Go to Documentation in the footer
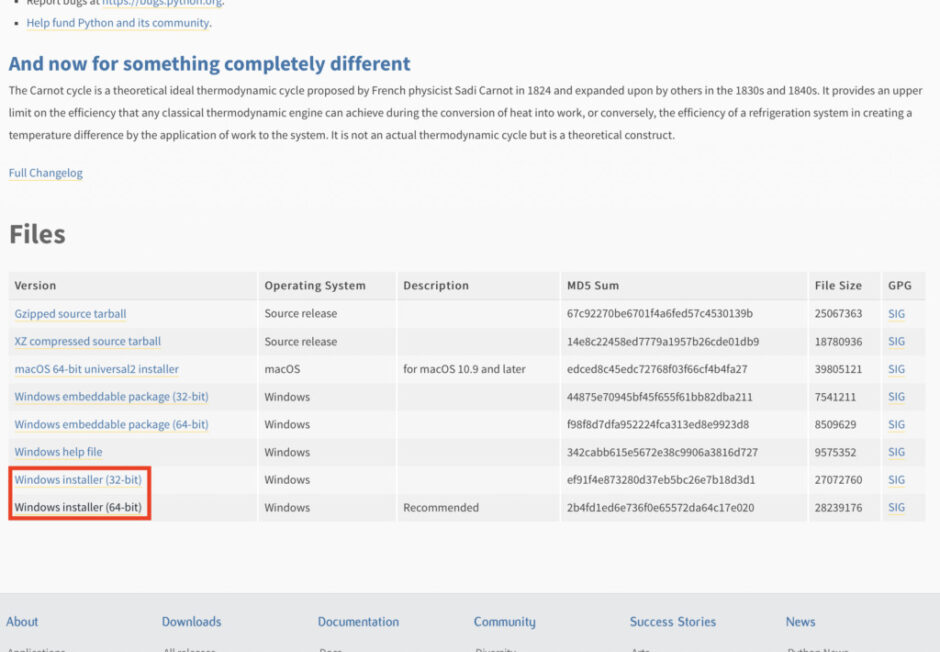 click(x=358, y=622)
